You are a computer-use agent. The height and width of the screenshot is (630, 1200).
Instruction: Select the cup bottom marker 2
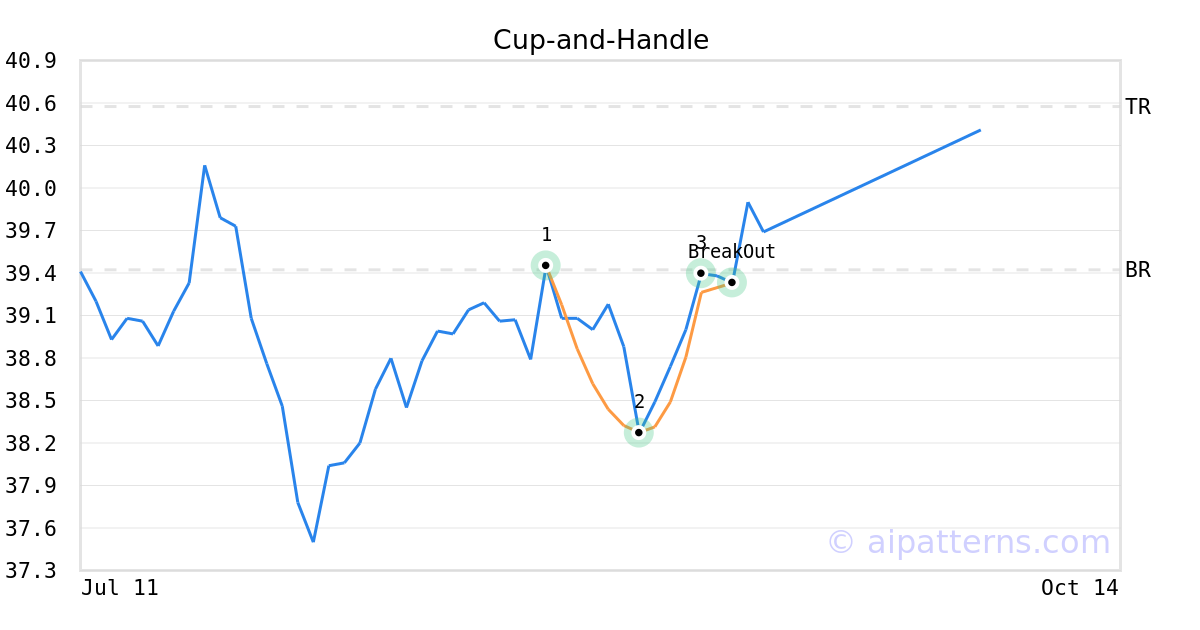pos(638,433)
